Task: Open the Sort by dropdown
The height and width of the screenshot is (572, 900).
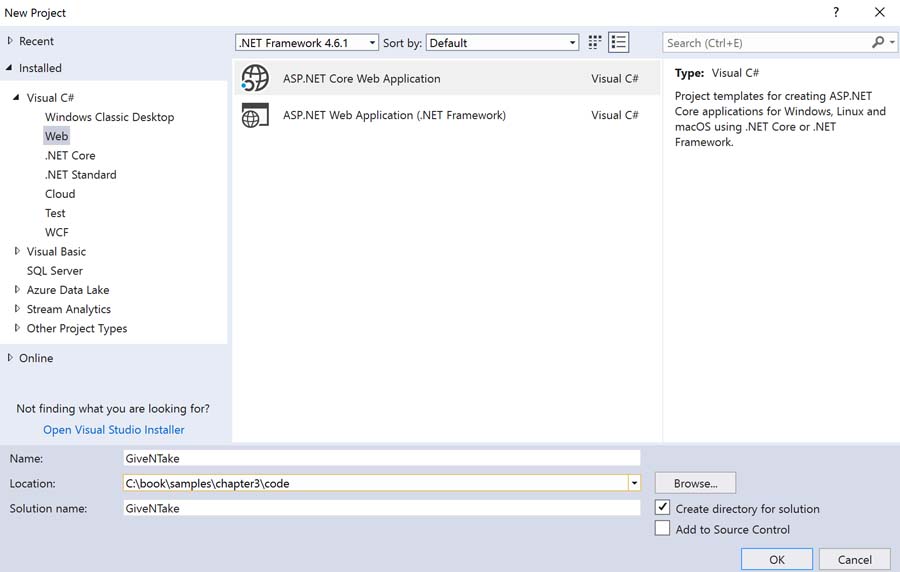Action: [572, 43]
